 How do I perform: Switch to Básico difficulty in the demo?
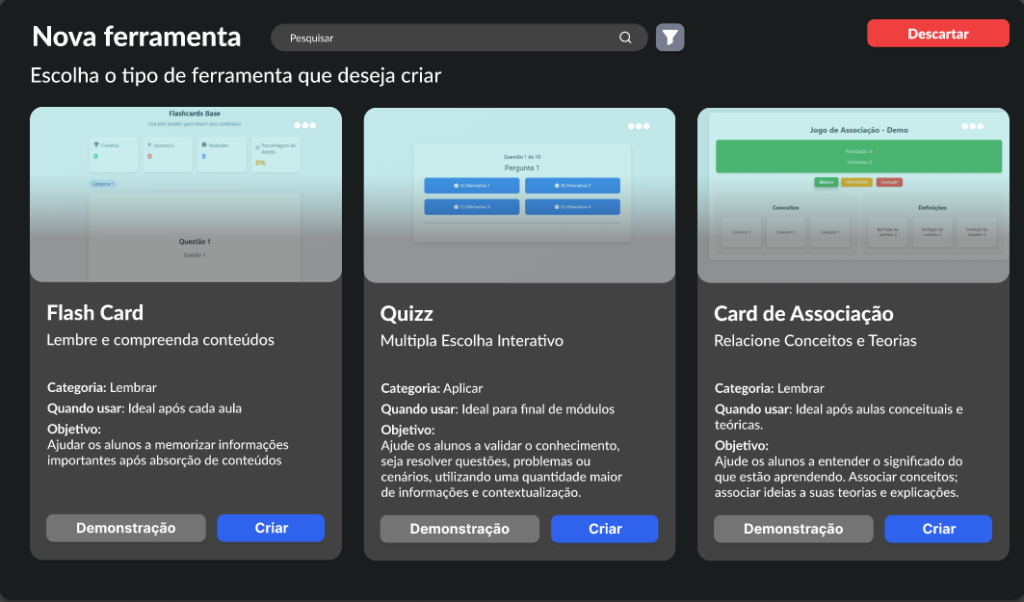(x=826, y=182)
